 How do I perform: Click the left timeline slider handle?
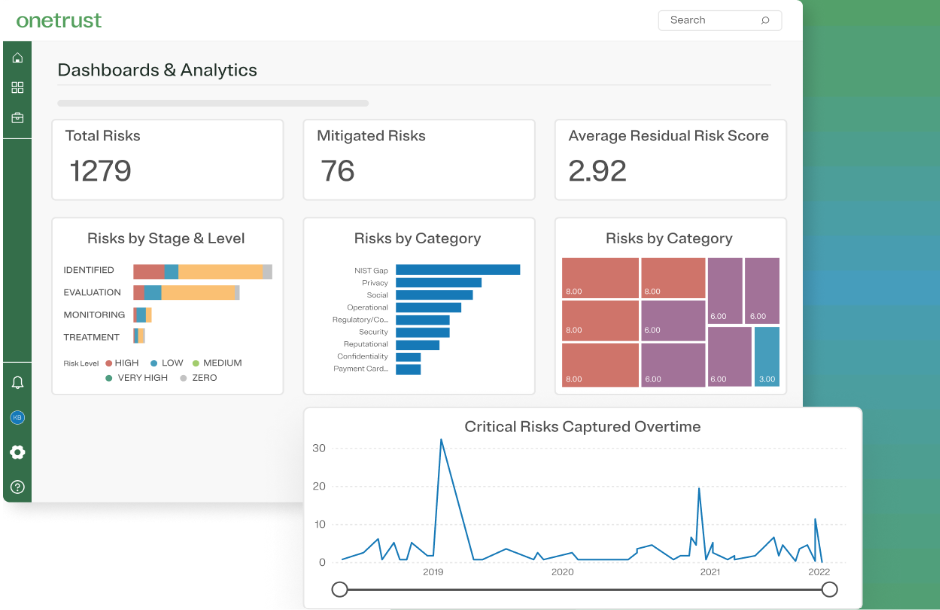point(339,590)
